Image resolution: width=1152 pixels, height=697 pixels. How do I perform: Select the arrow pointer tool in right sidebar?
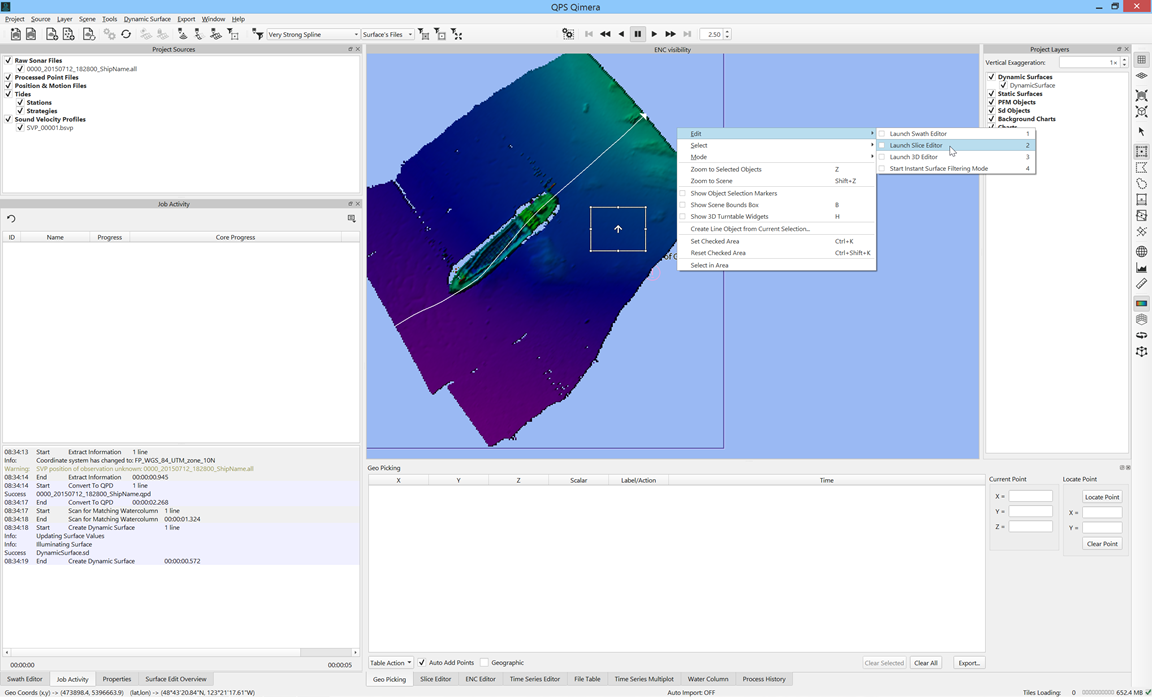point(1141,131)
